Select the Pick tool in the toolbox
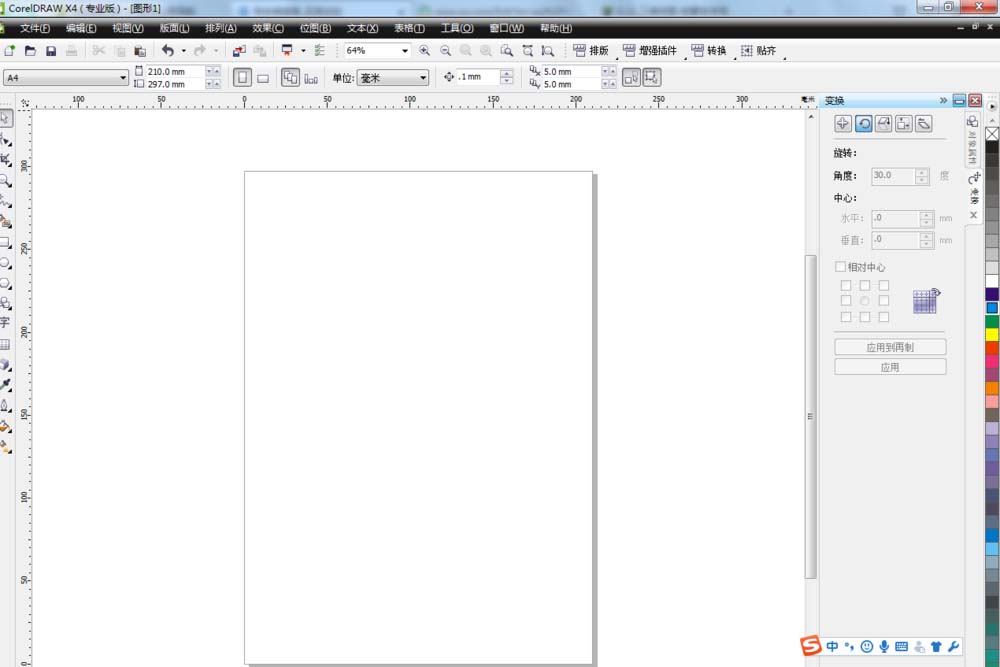This screenshot has width=1000, height=667. (5, 118)
